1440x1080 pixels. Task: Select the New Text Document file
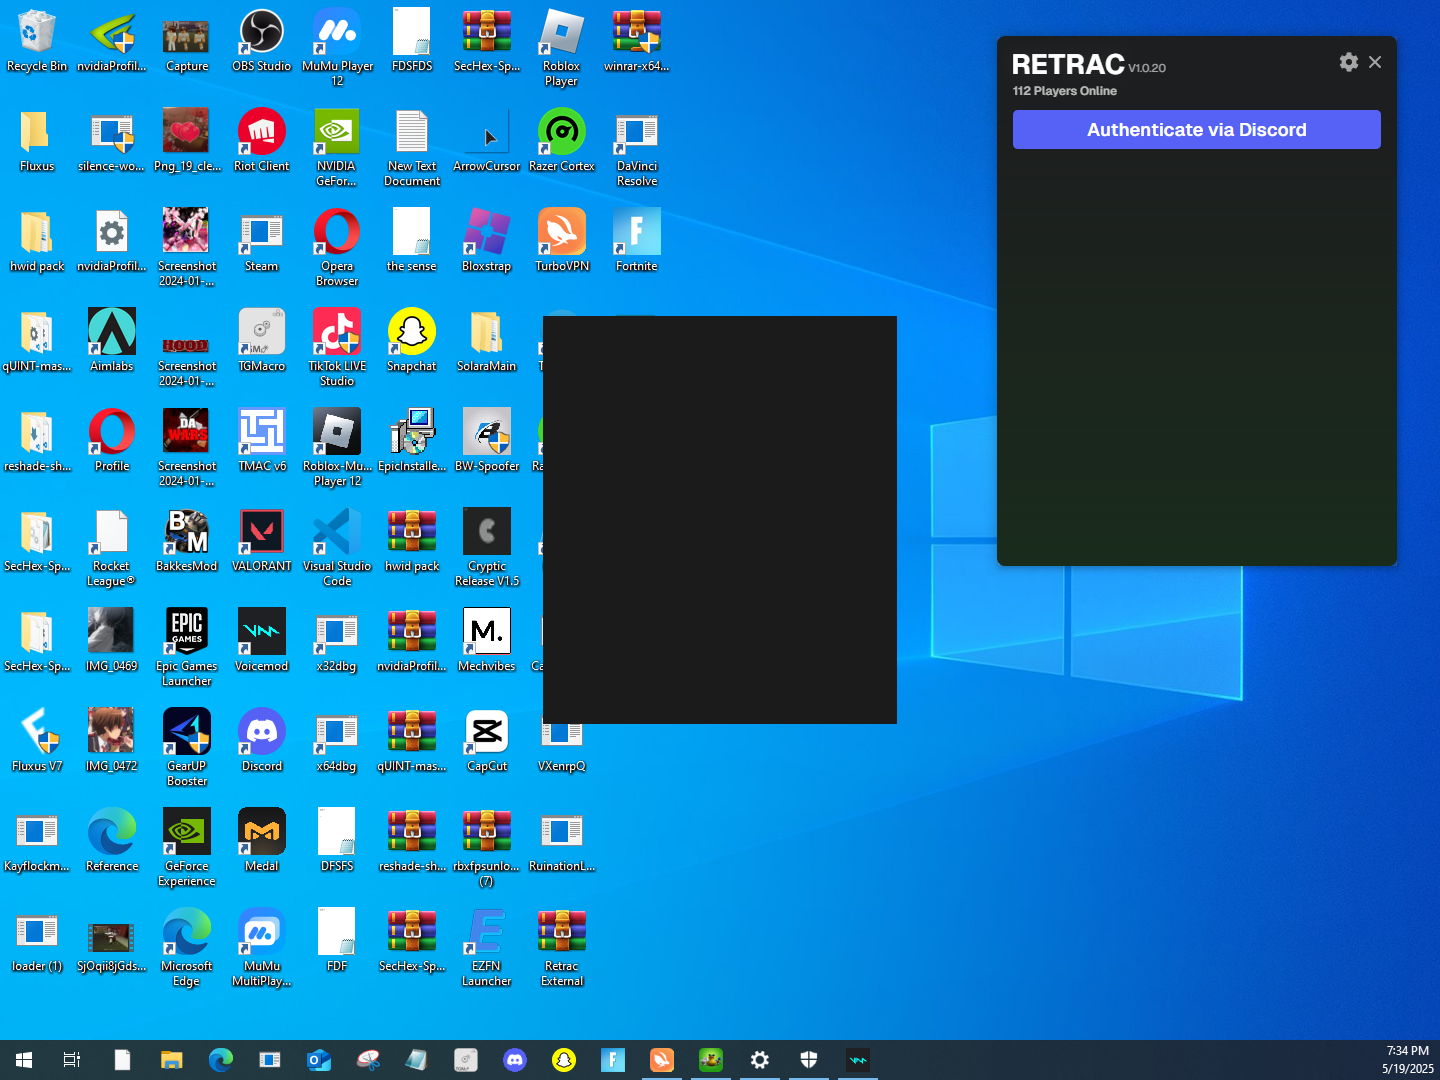click(412, 148)
